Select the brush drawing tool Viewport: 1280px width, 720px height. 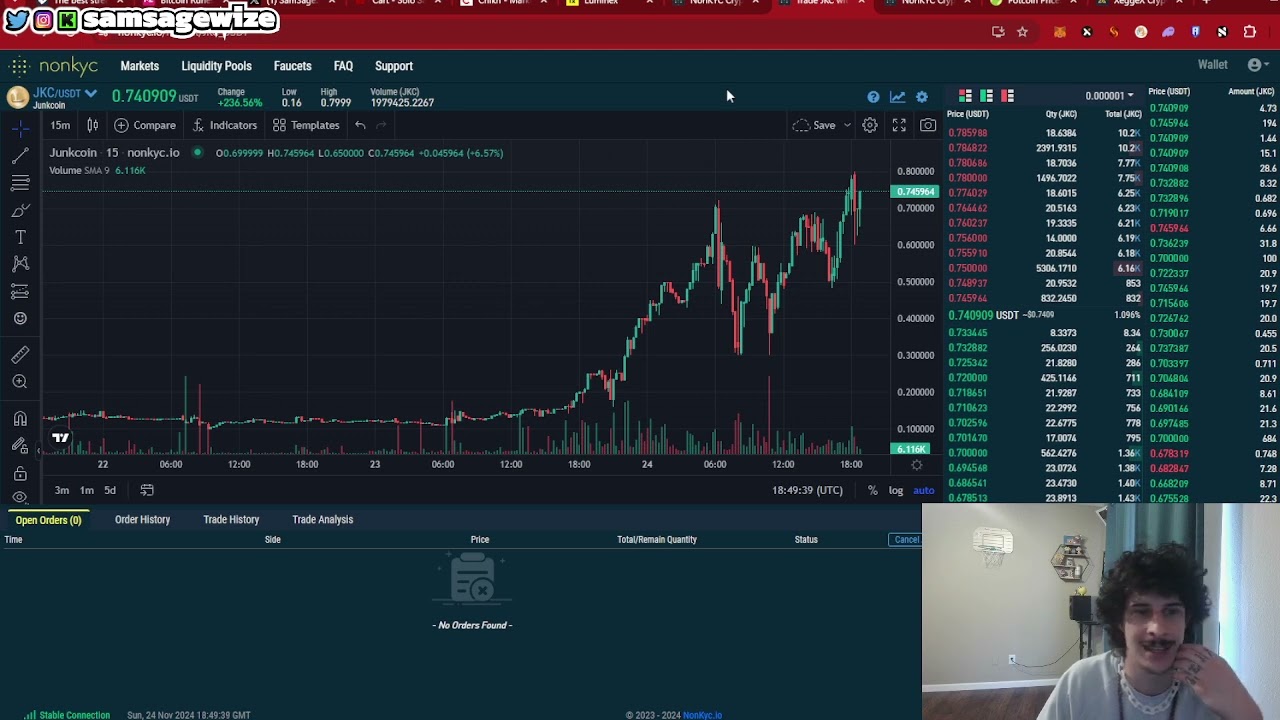click(x=20, y=210)
